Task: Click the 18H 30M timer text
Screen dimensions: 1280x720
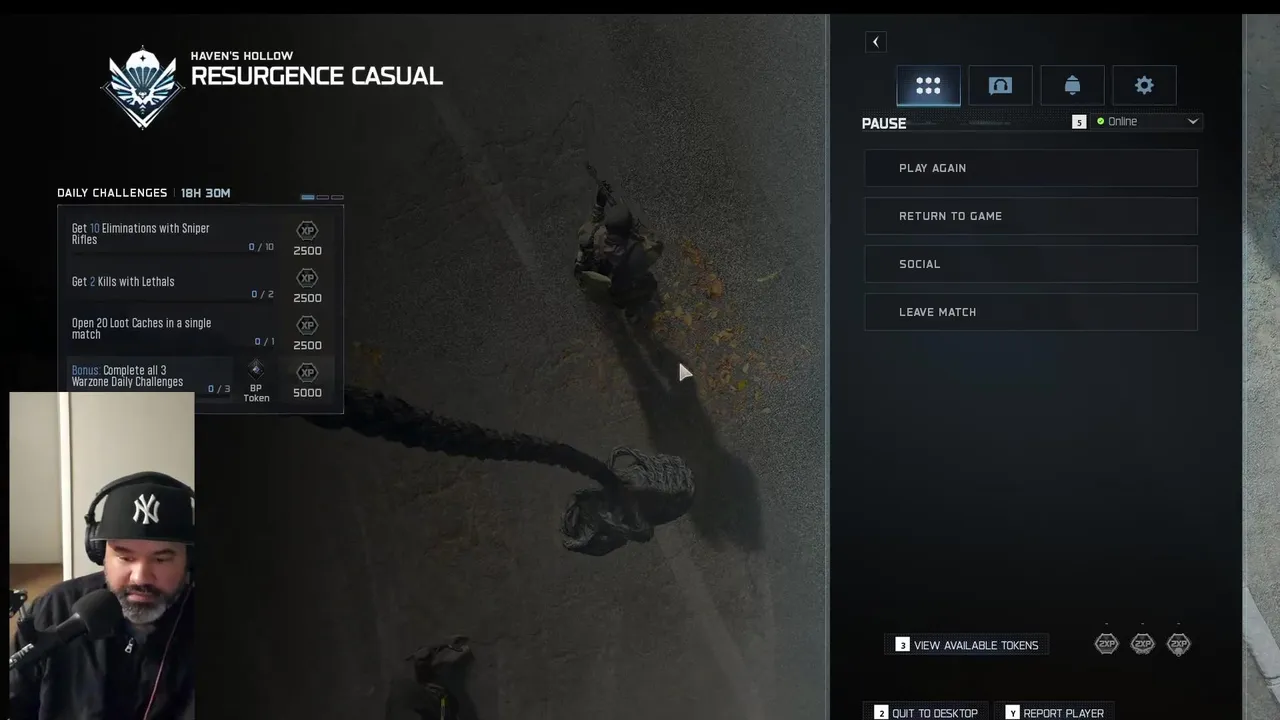Action: 206,193
